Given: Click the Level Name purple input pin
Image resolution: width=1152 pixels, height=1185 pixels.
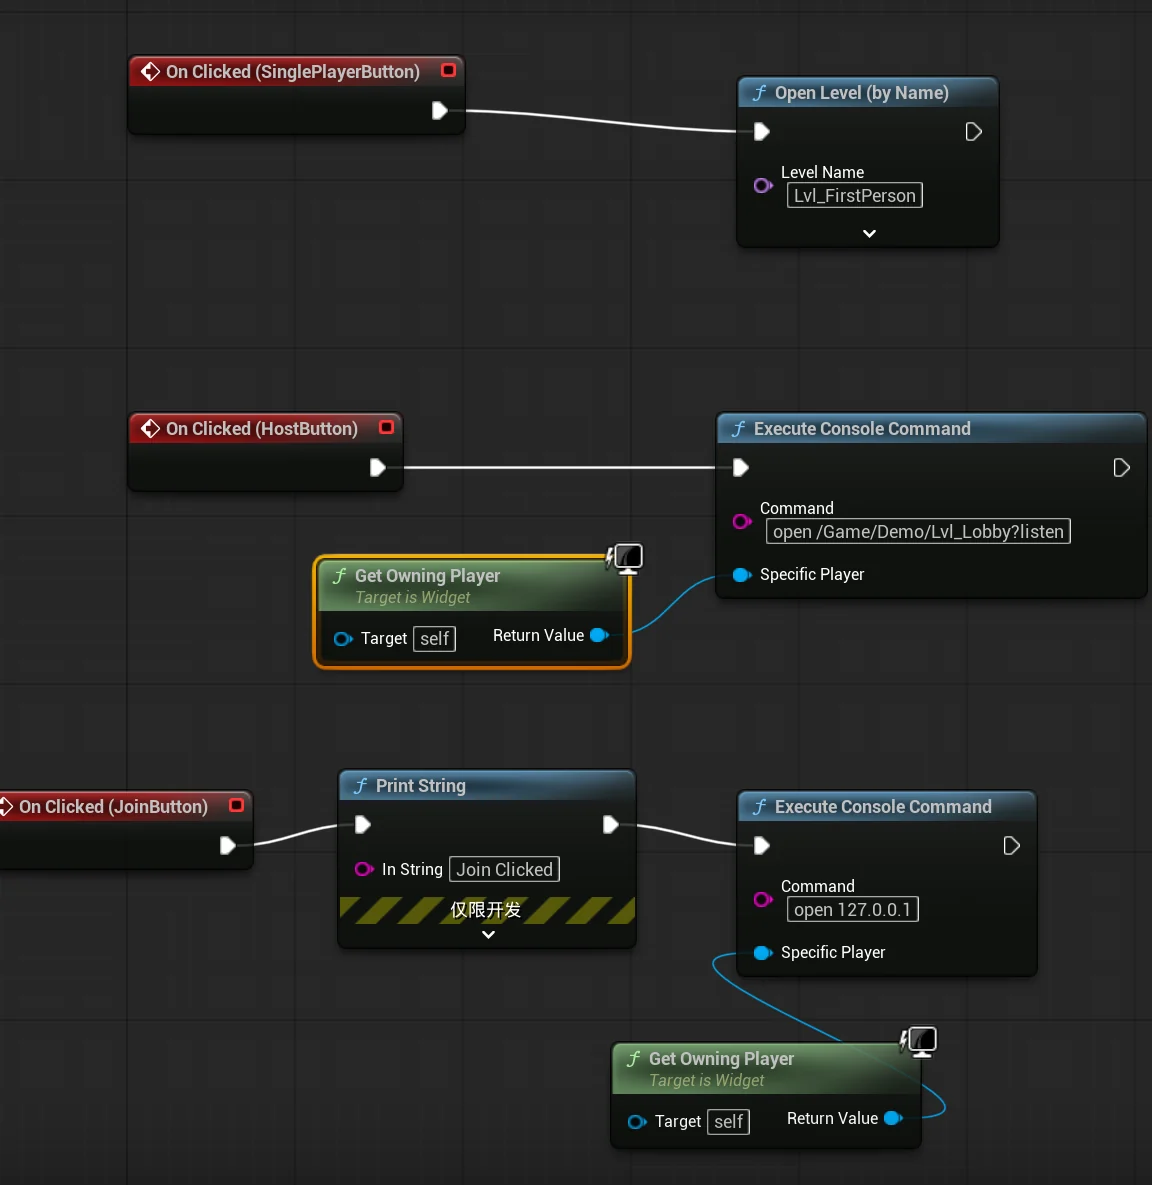Looking at the screenshot, I should point(763,185).
